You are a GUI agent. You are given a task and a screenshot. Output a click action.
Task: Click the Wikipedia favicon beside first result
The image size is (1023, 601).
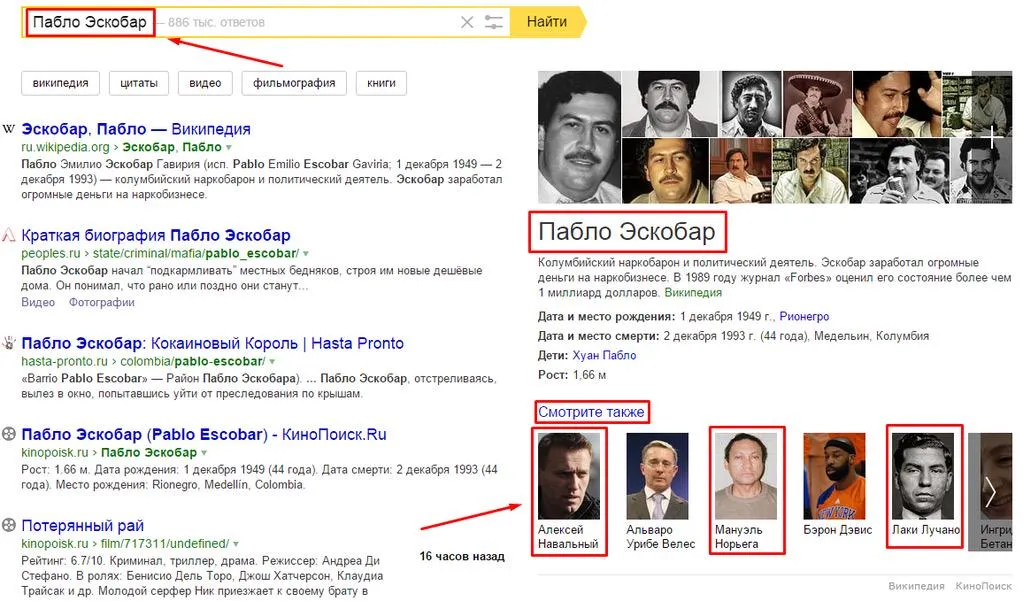8,129
